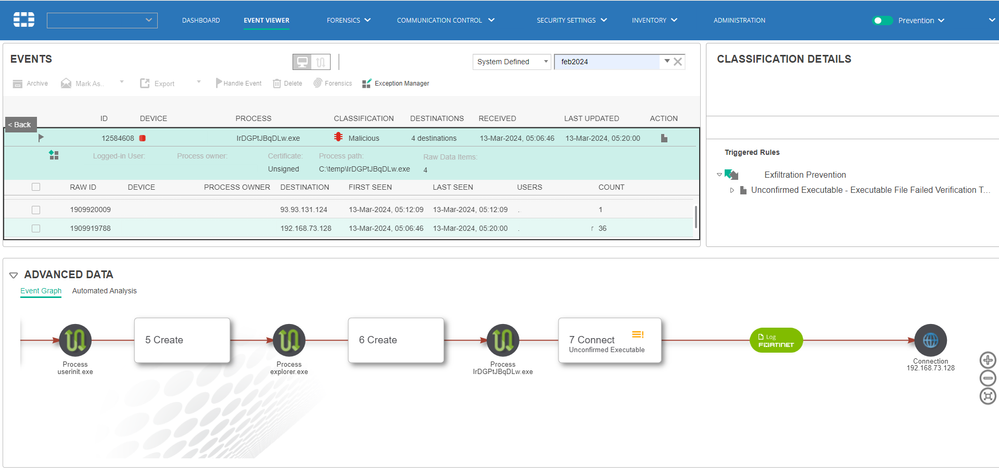Click the 5 Create event box
Screen dimensions: 999x470
(x=182, y=340)
